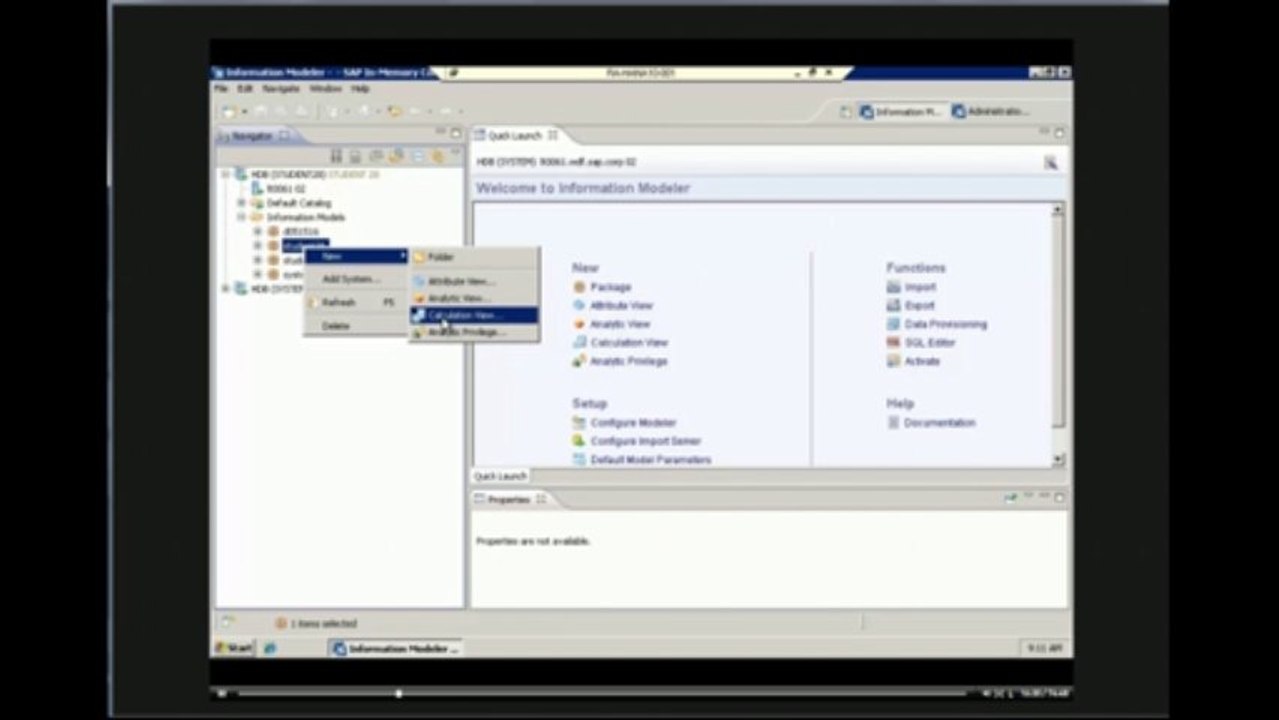
Task: Click the Package icon under New
Action: [x=579, y=287]
